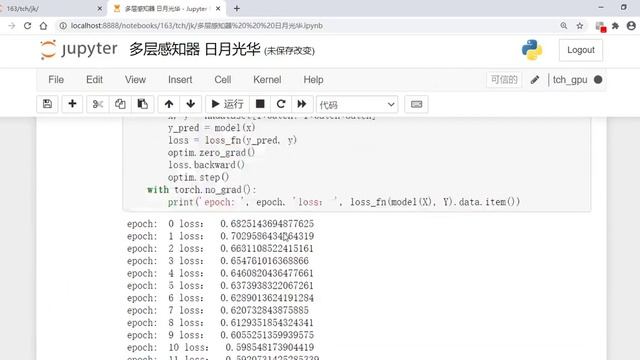Open the File menu
The width and height of the screenshot is (640, 360).
point(56,80)
